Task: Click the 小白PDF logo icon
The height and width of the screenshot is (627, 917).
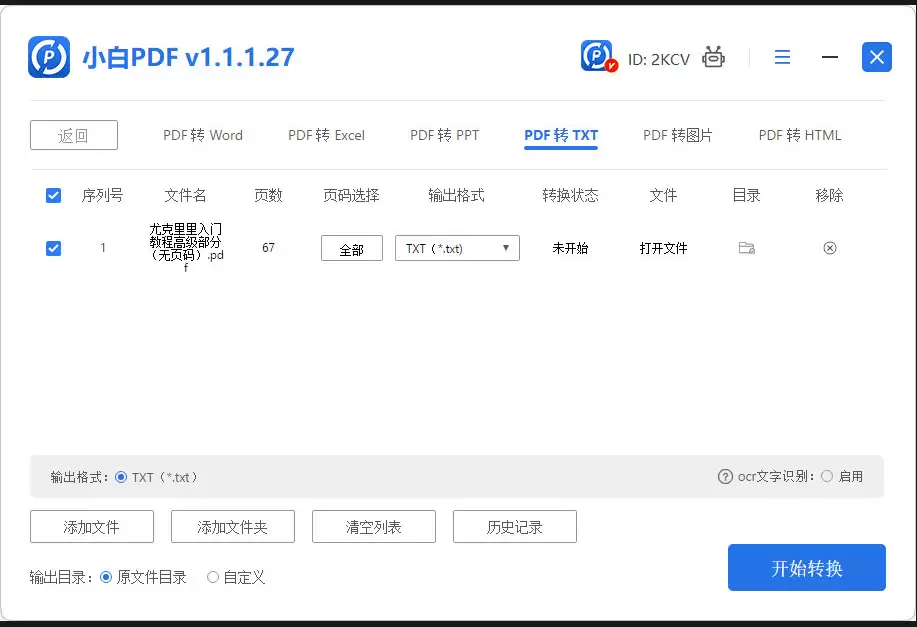Action: coord(47,57)
